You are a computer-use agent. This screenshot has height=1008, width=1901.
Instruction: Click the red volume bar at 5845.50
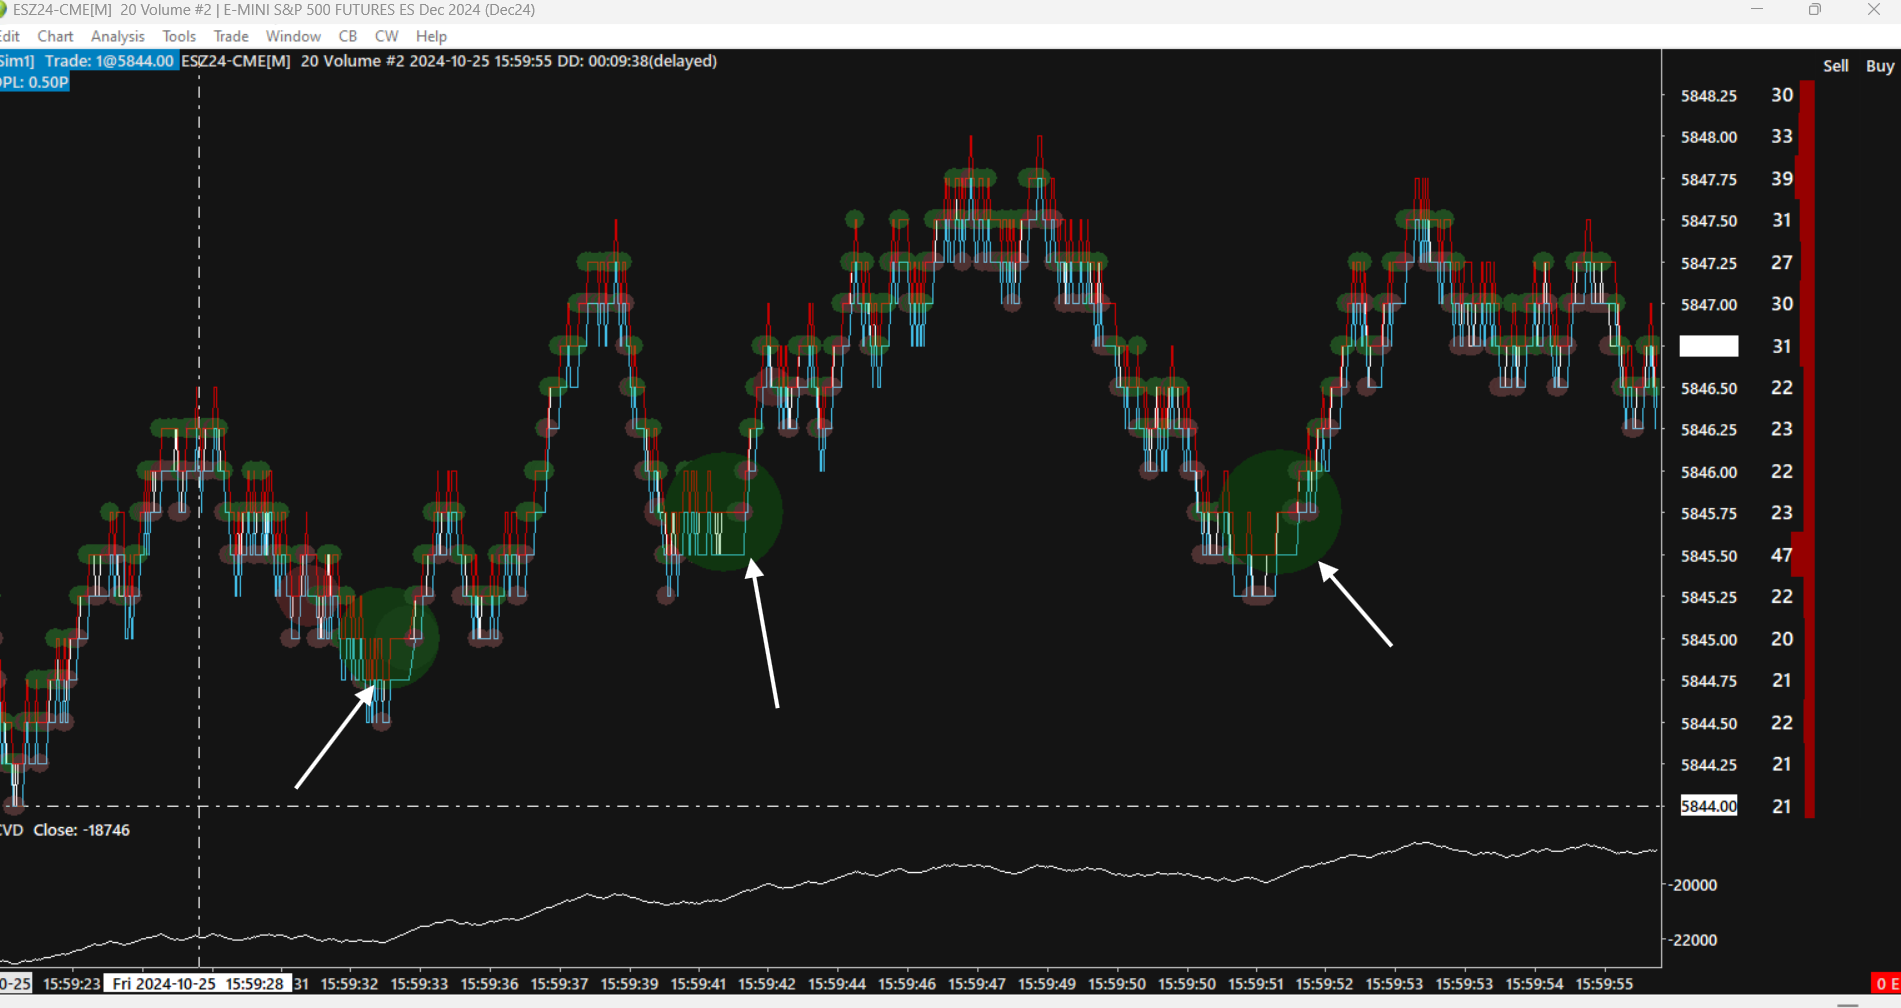pos(1803,555)
